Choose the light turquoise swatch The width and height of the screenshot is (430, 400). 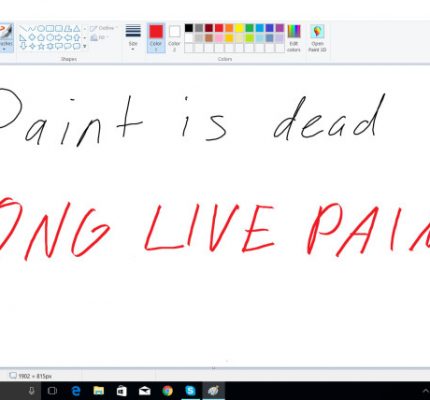pyautogui.click(x=259, y=38)
